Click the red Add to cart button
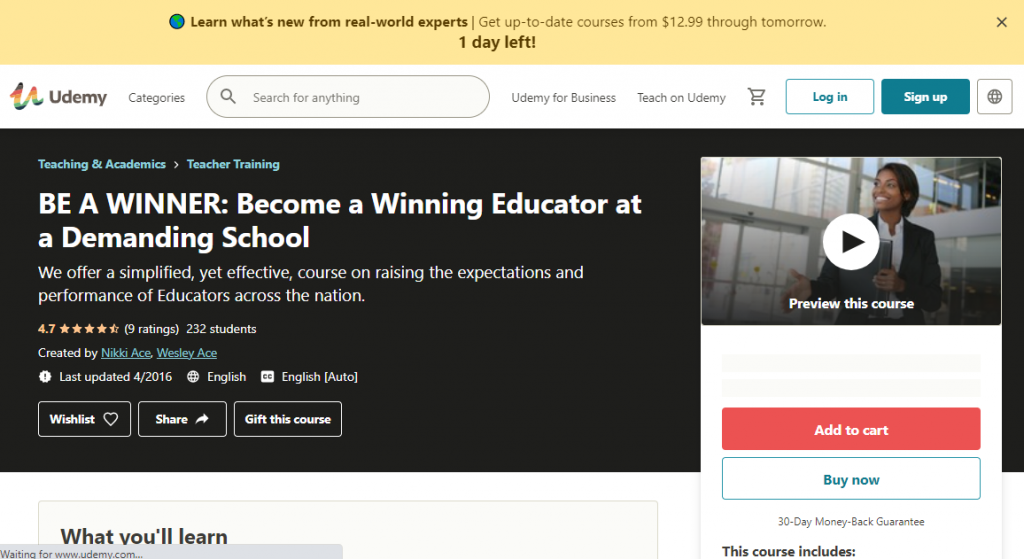 pyautogui.click(x=851, y=430)
